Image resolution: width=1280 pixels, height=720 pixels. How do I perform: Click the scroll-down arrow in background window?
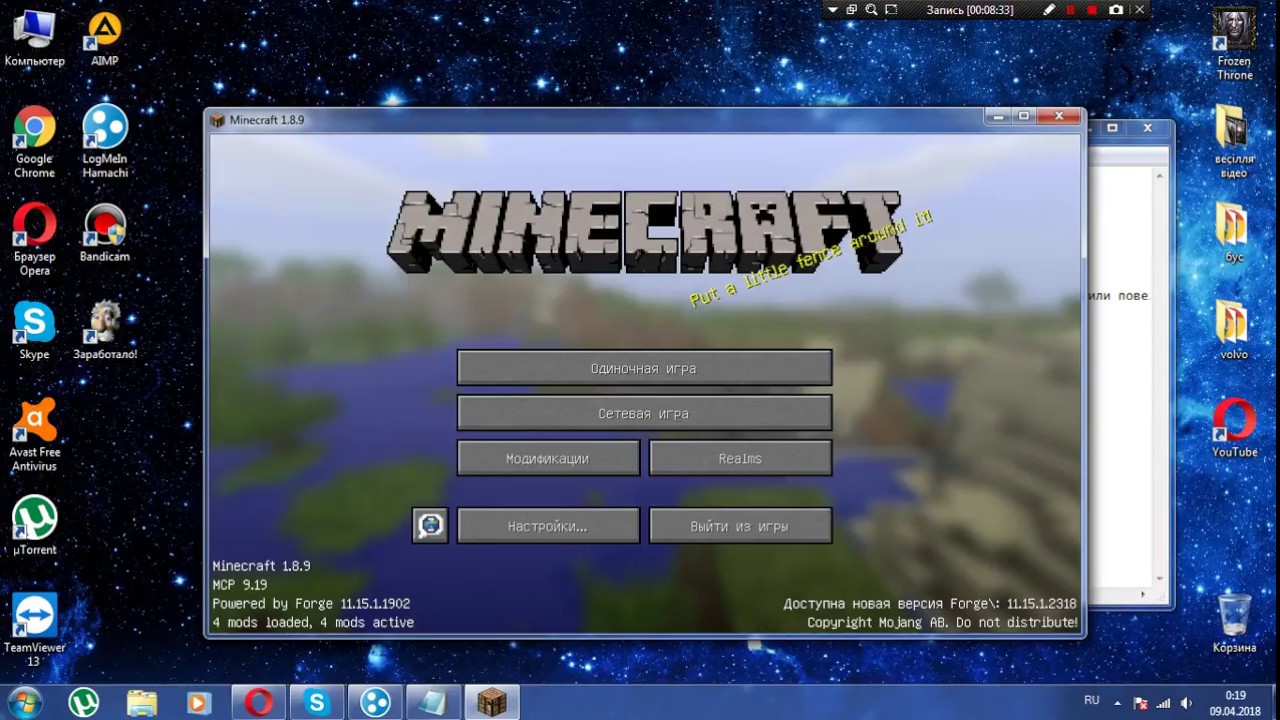click(1161, 578)
